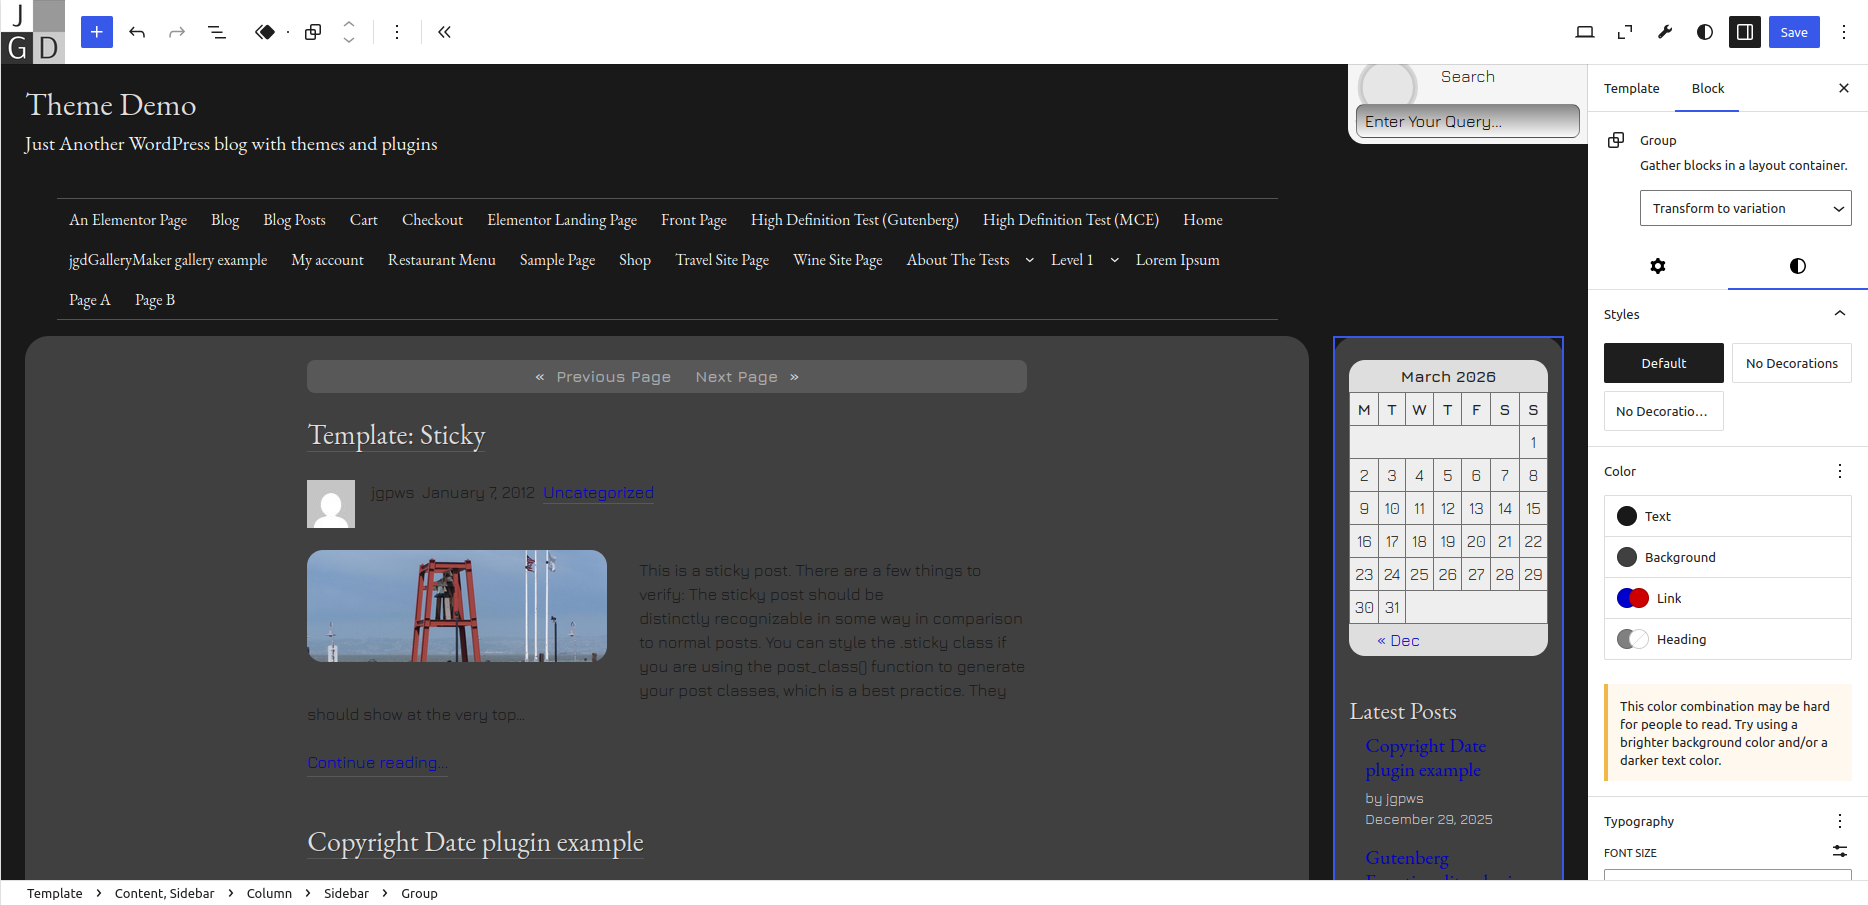
Task: Collapse the block toolbar with double-chevron
Action: click(x=444, y=32)
